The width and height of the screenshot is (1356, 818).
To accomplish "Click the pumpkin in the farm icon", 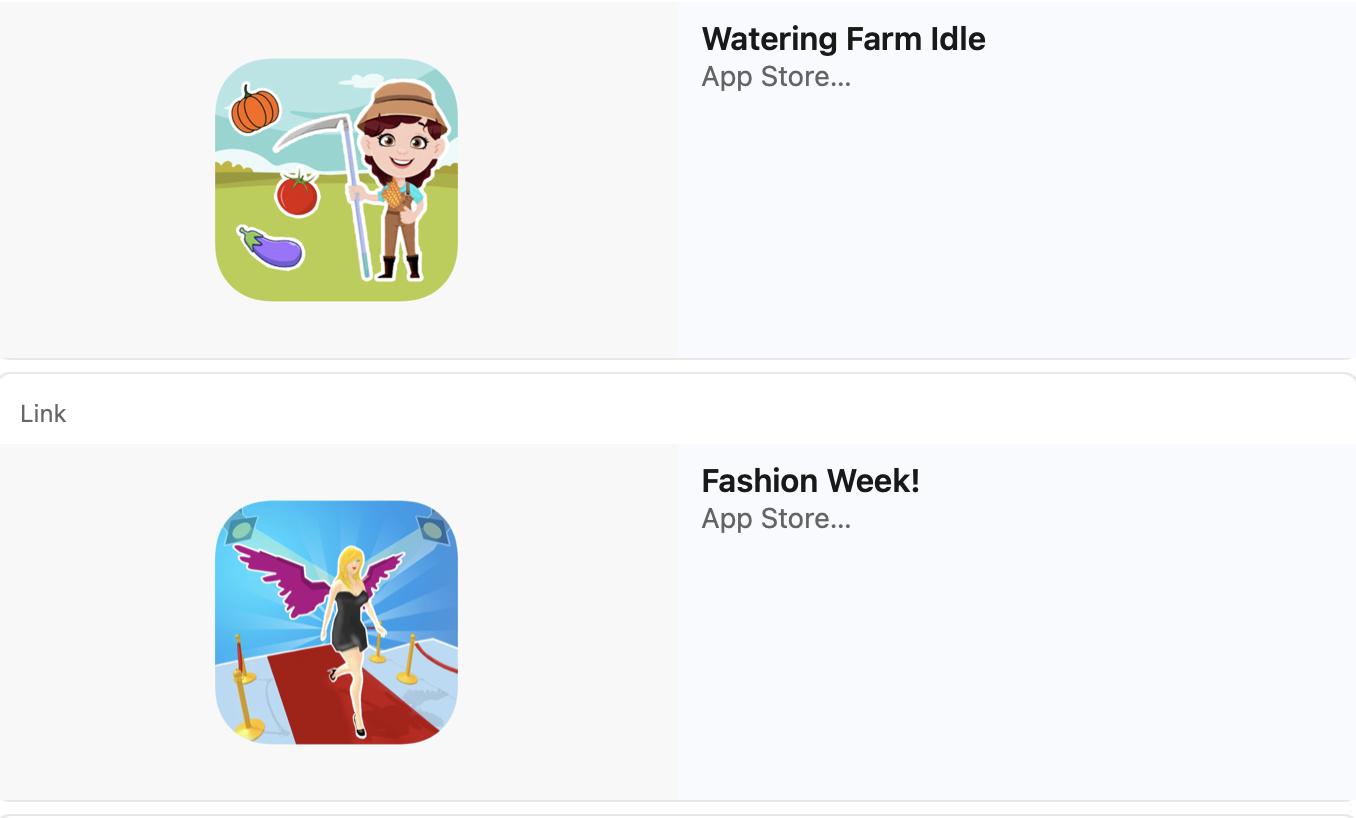I will click(x=255, y=109).
